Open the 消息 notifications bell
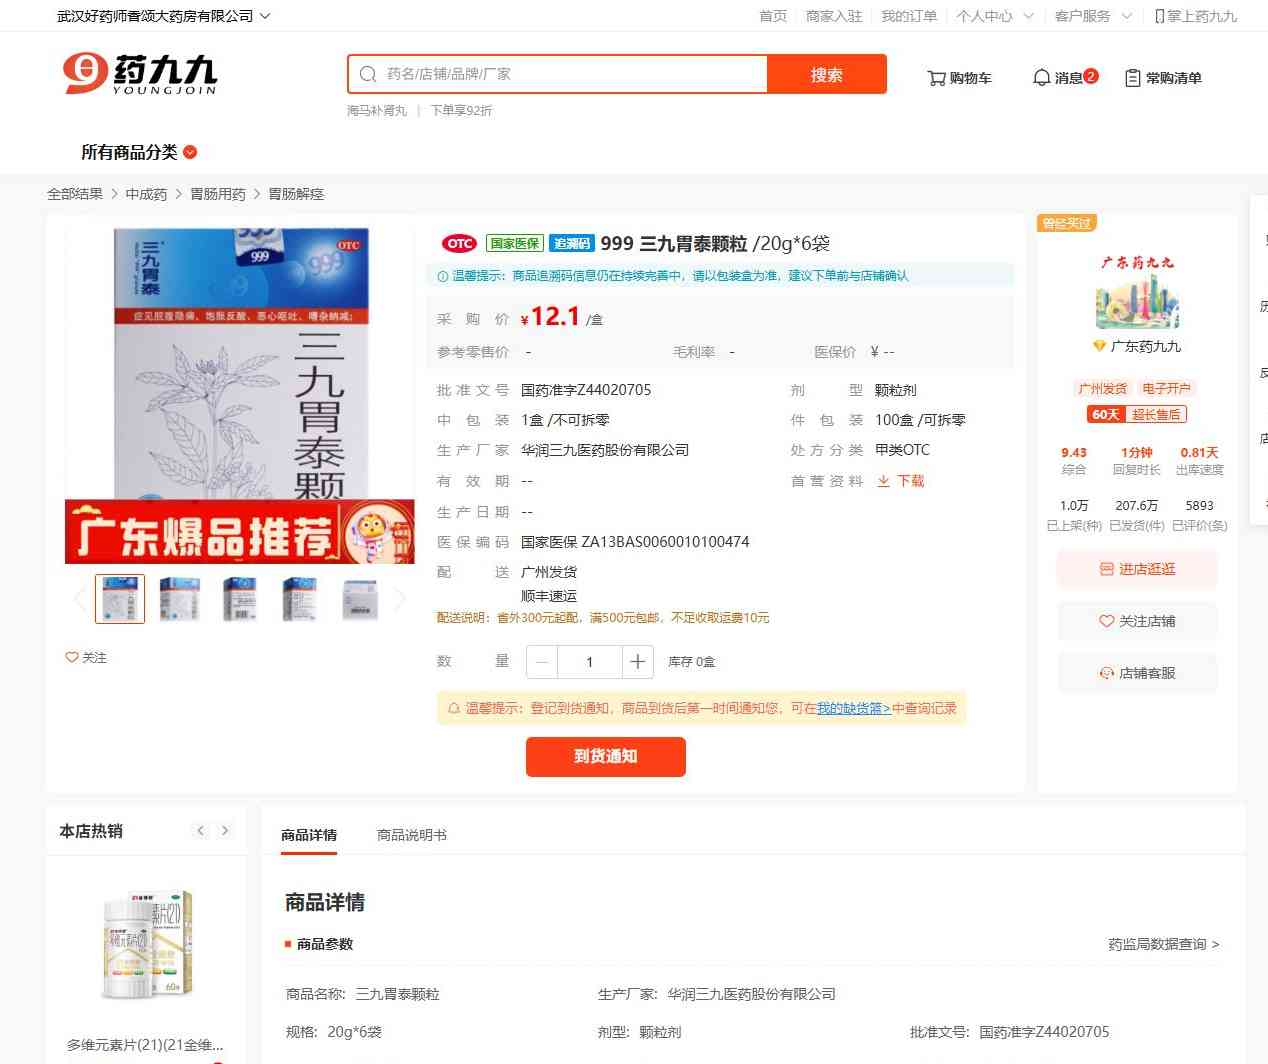The width and height of the screenshot is (1268, 1064). click(x=1064, y=77)
